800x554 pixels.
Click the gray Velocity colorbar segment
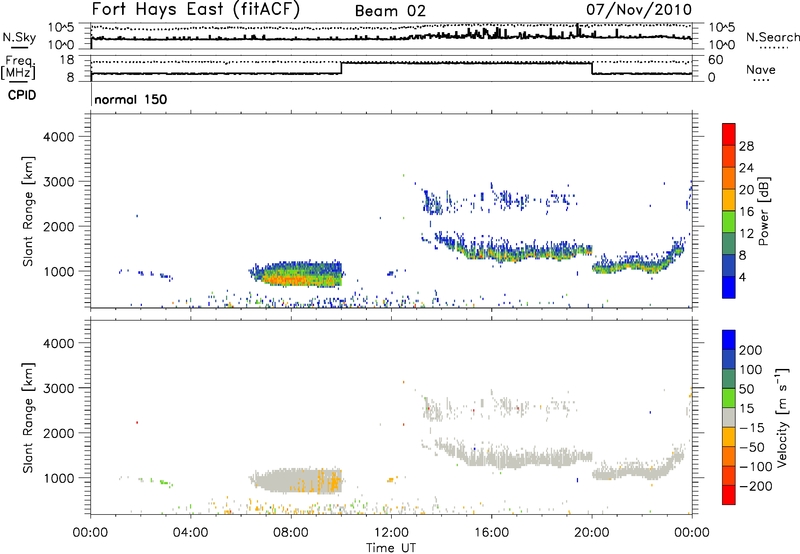point(729,417)
